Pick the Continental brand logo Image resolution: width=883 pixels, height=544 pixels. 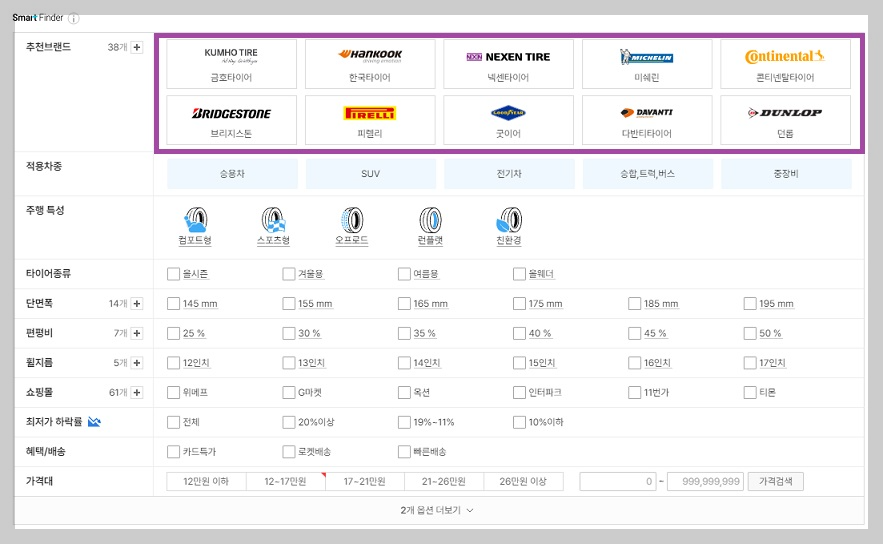pyautogui.click(x=785, y=56)
